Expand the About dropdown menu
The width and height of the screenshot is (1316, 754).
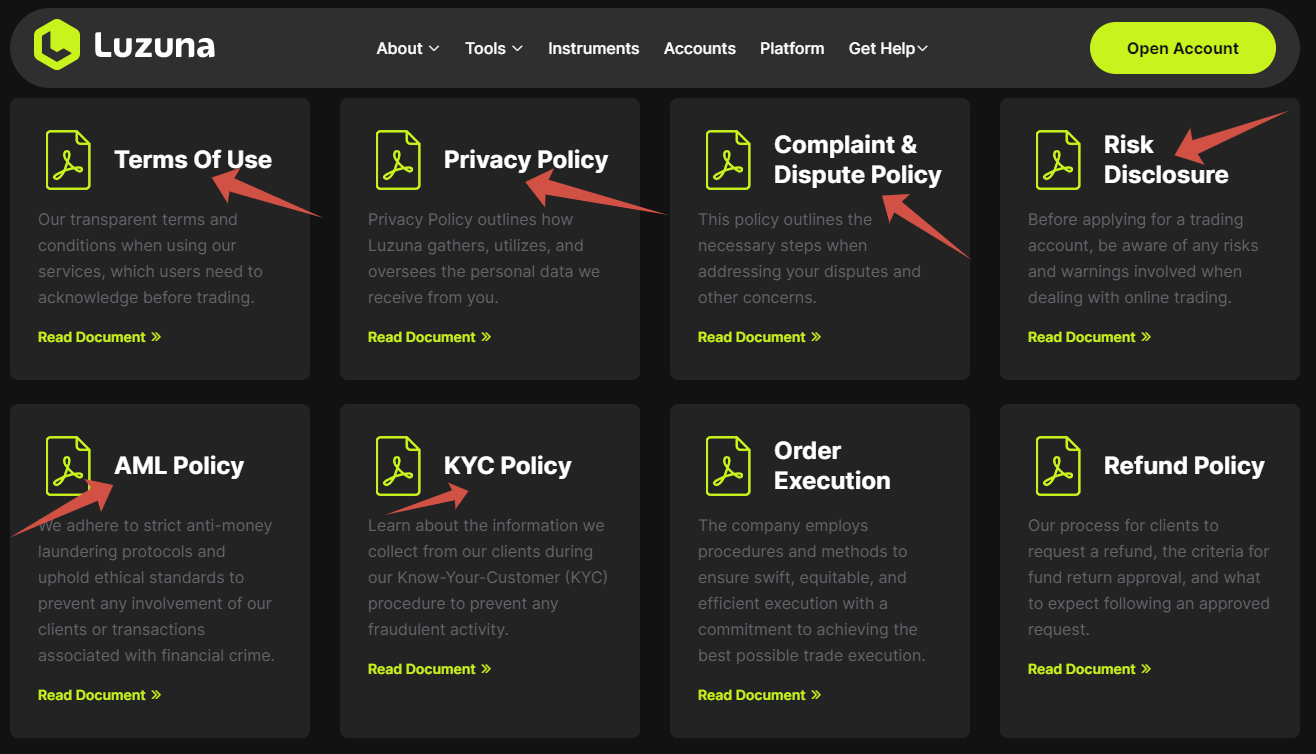(x=407, y=48)
